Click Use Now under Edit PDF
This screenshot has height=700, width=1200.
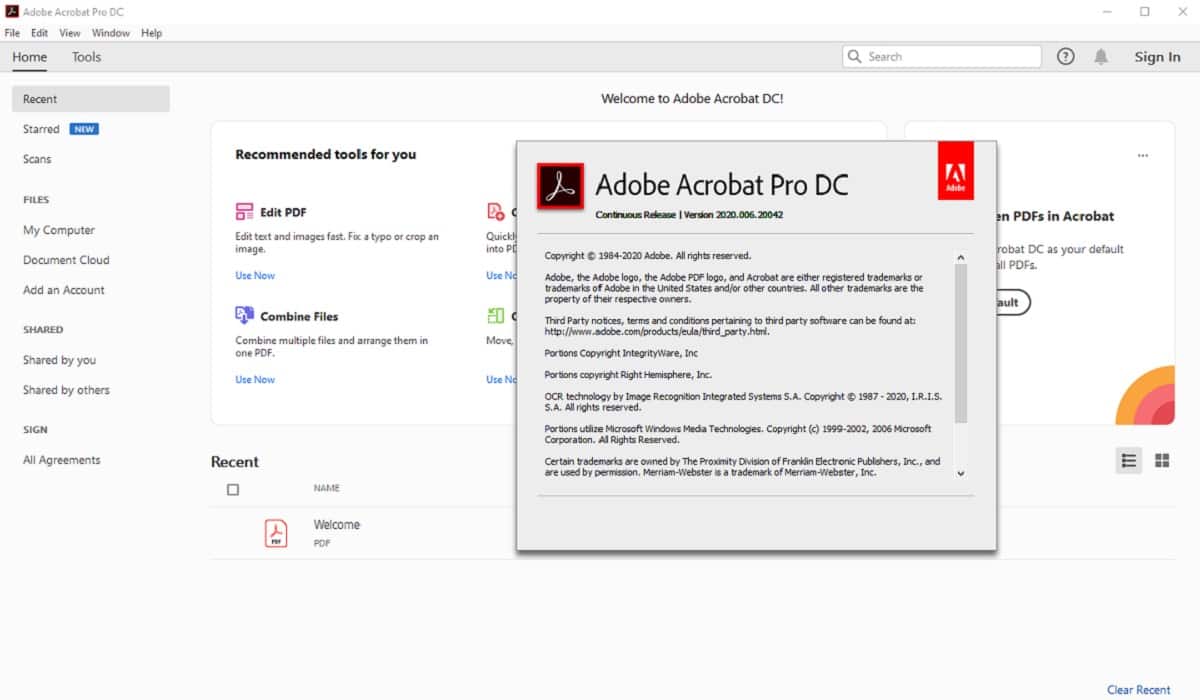tap(255, 276)
